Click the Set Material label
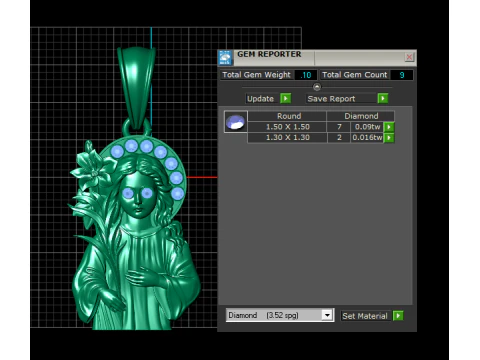 (365, 316)
